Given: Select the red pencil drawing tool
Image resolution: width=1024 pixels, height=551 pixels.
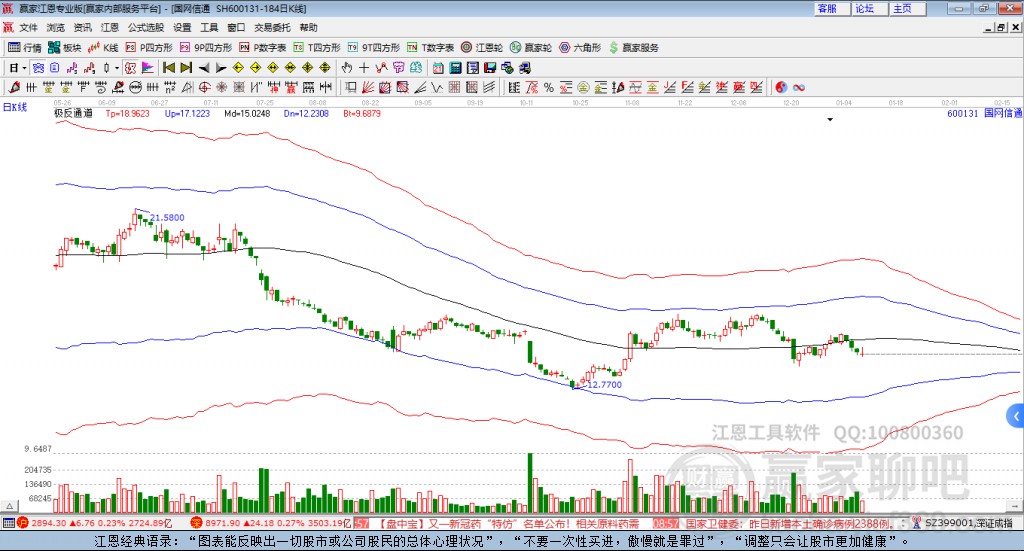Looking at the screenshot, I should pyautogui.click(x=13, y=87).
